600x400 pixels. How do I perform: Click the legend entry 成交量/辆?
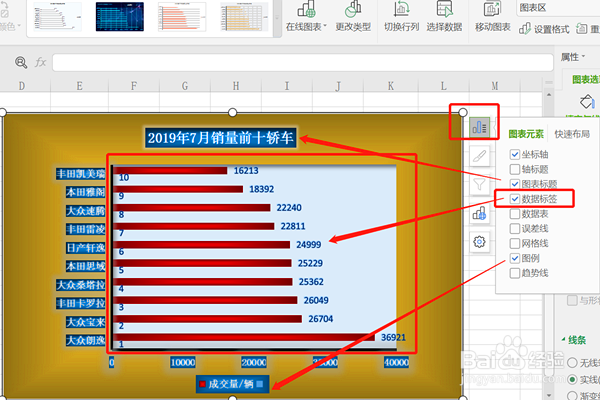pyautogui.click(x=232, y=384)
